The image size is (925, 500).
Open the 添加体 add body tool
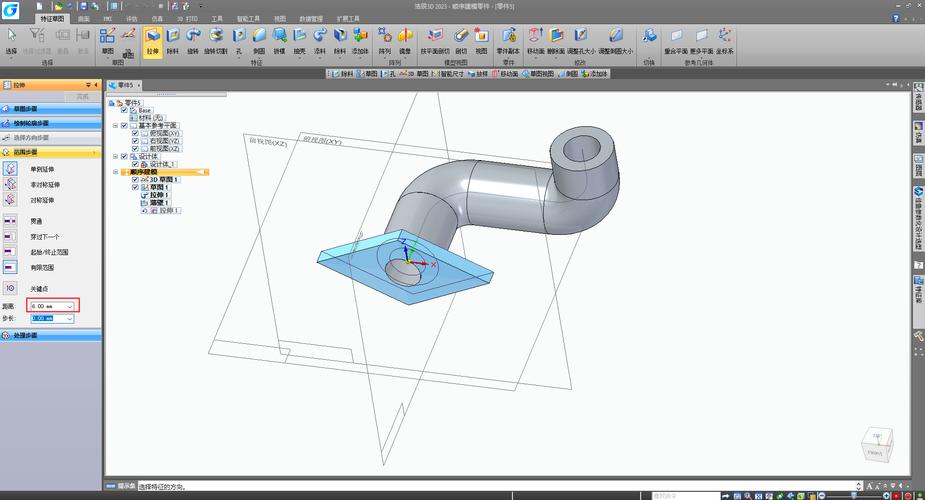coord(360,41)
